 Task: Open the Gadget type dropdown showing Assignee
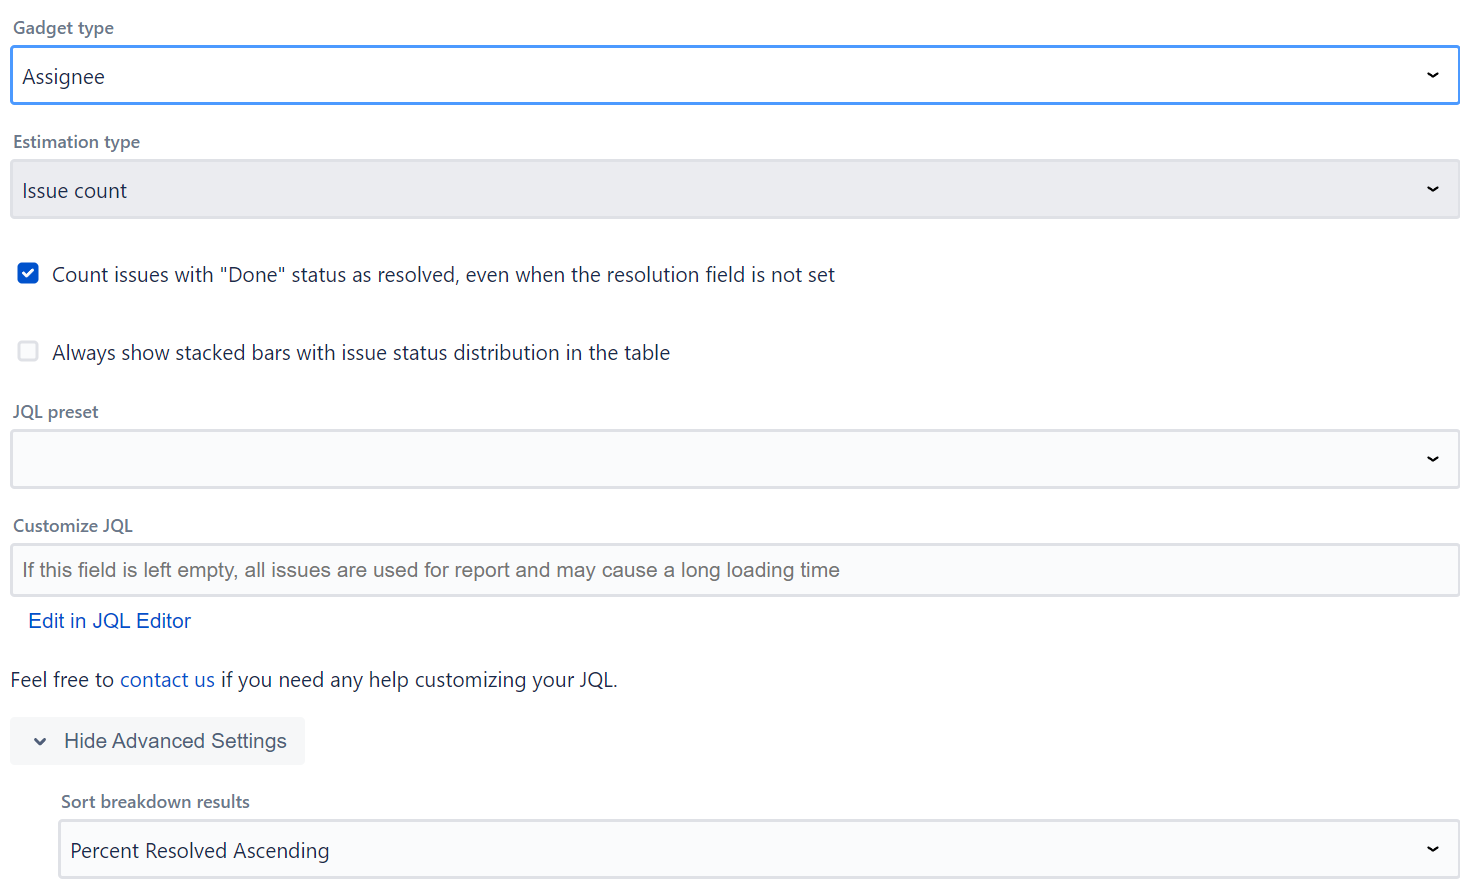click(x=700, y=76)
